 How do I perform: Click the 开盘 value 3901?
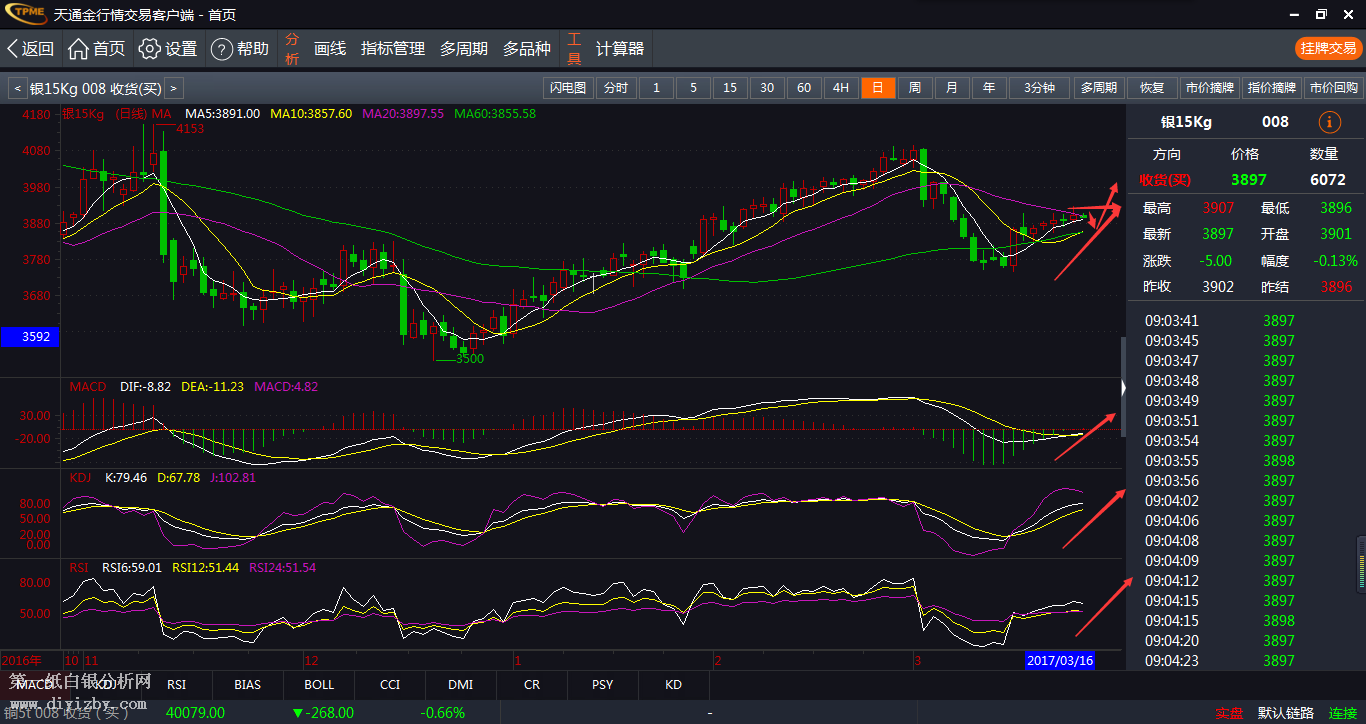pyautogui.click(x=1336, y=234)
